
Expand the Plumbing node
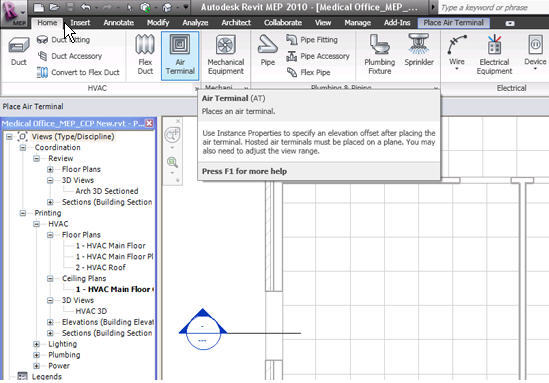click(37, 355)
